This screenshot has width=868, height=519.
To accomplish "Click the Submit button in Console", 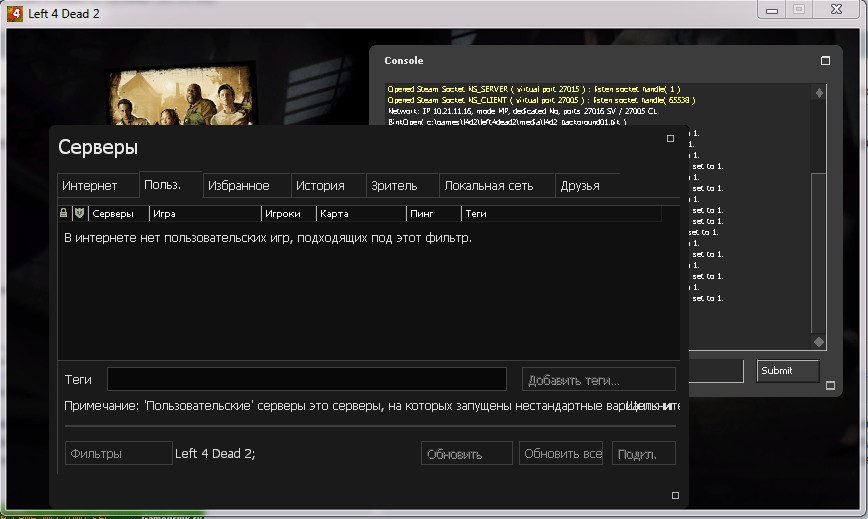I will 788,371.
